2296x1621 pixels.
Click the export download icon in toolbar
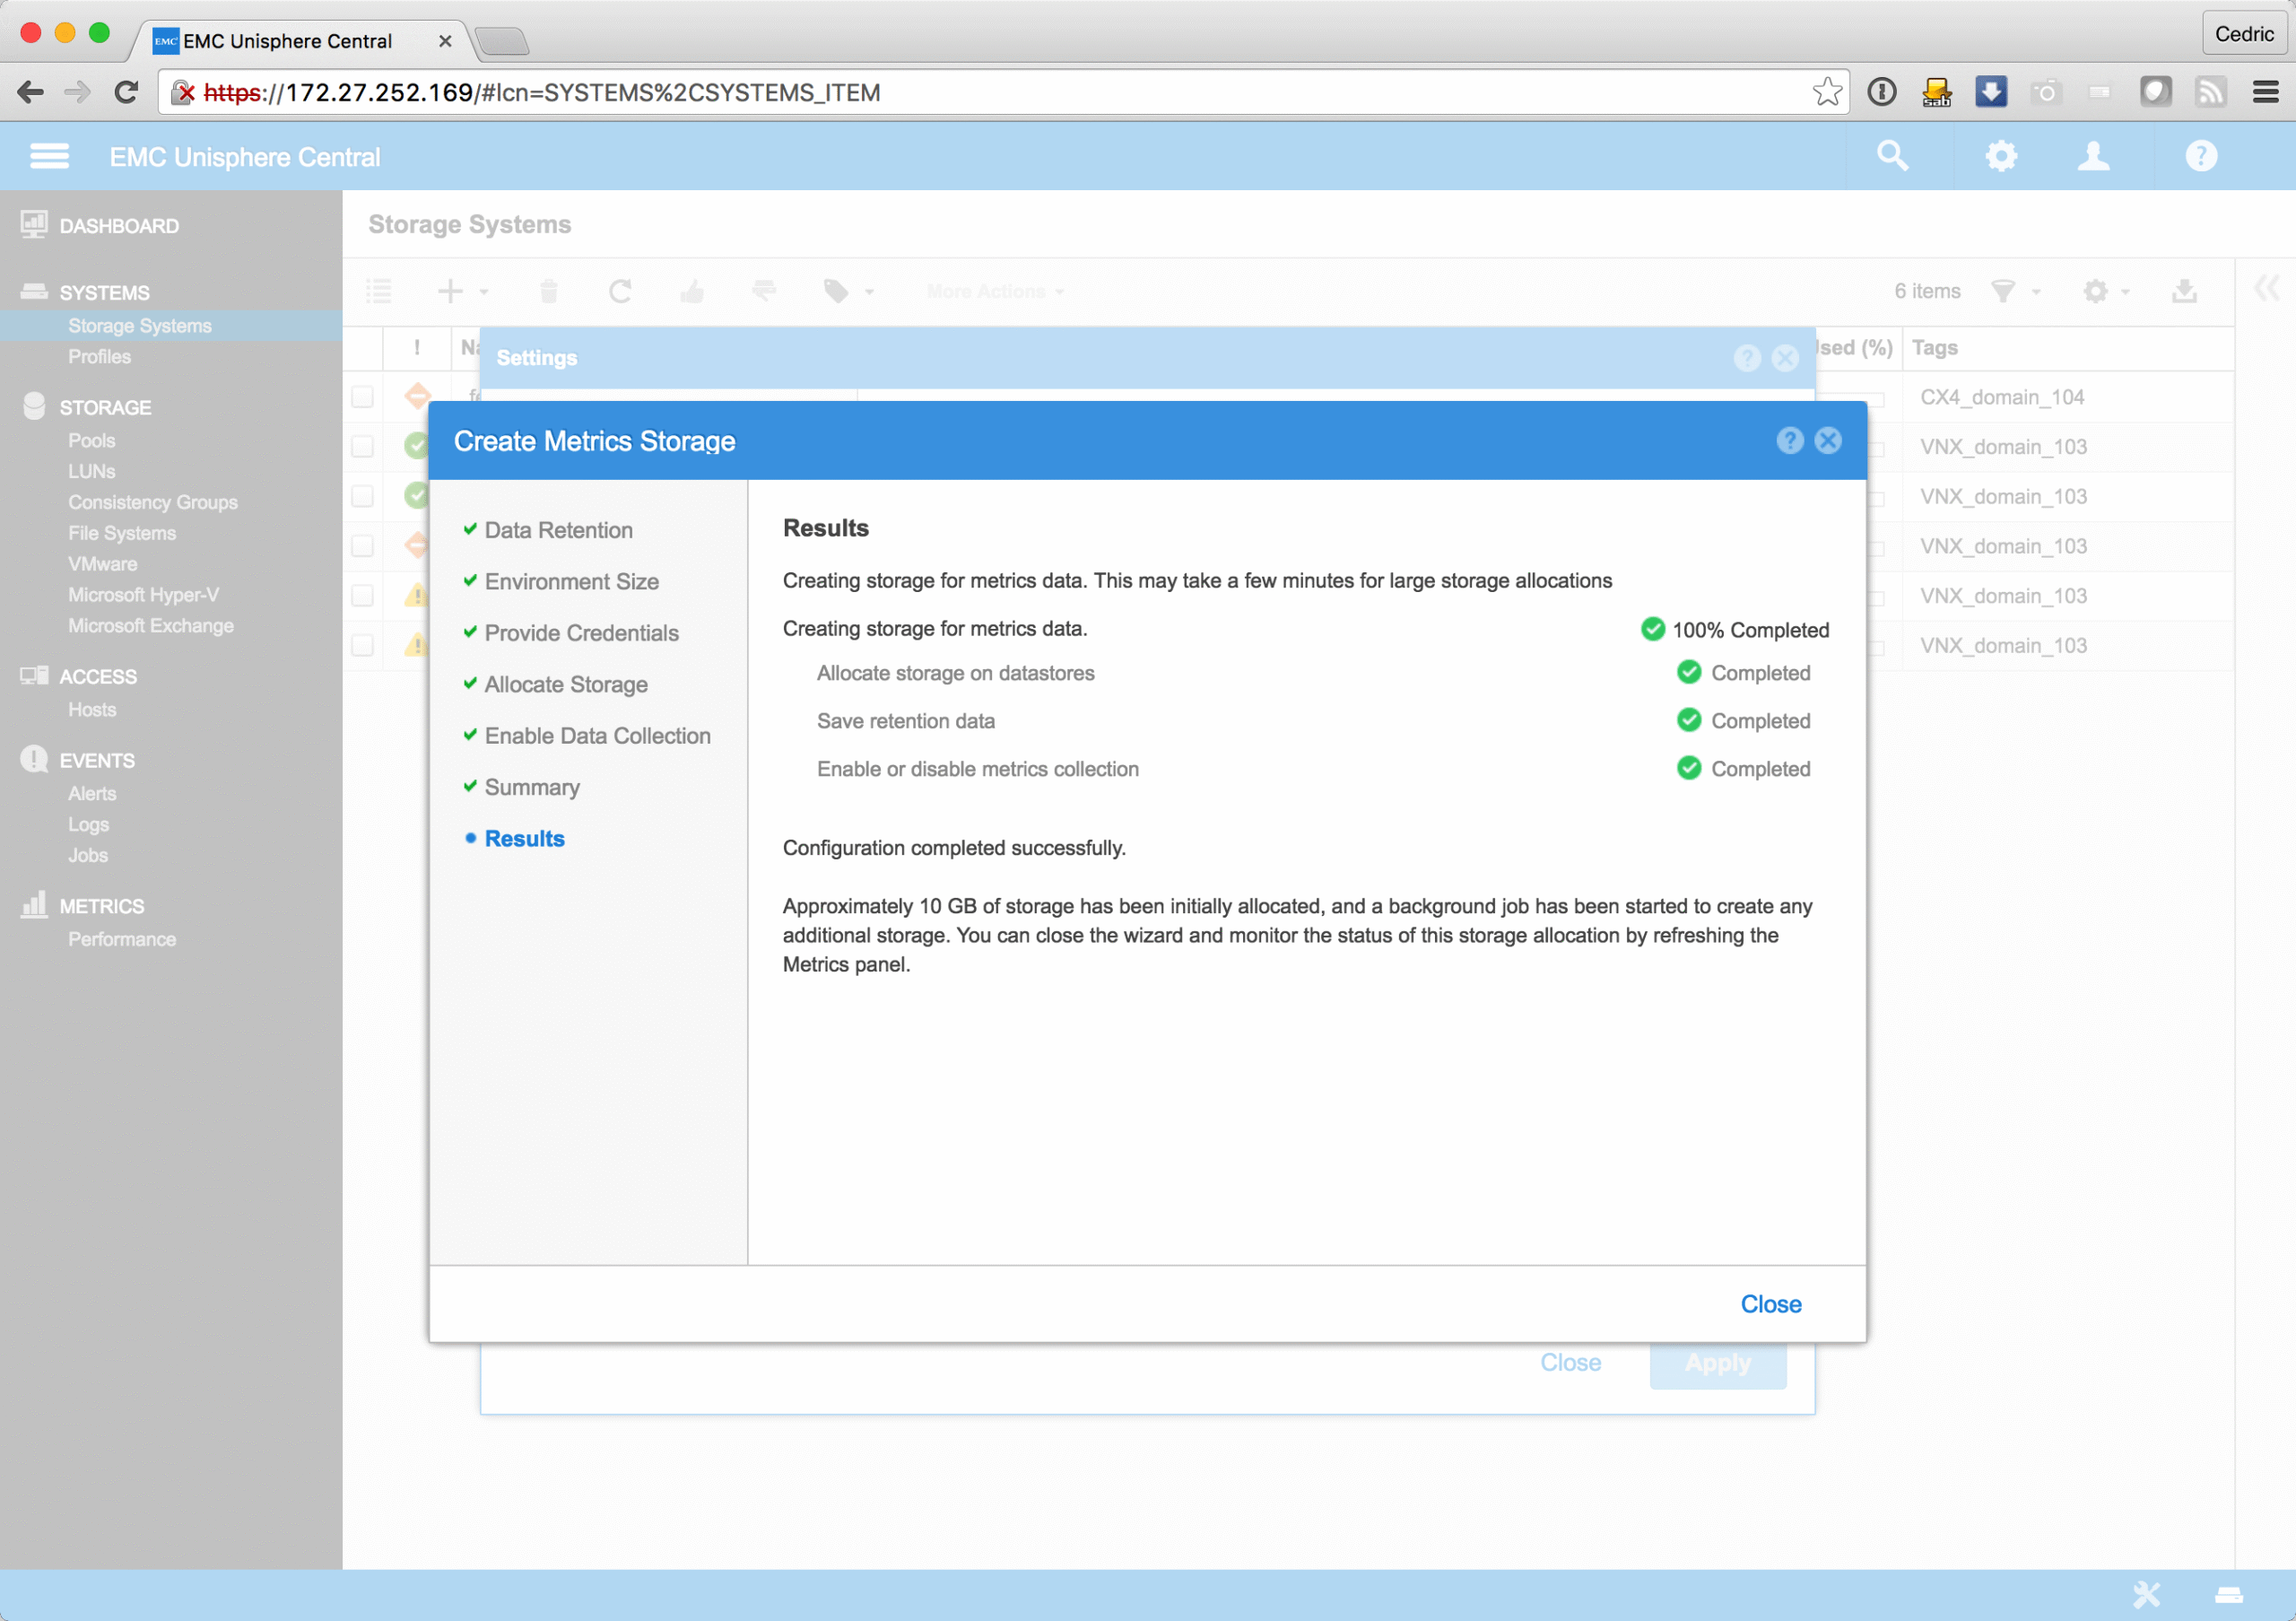click(x=2184, y=291)
